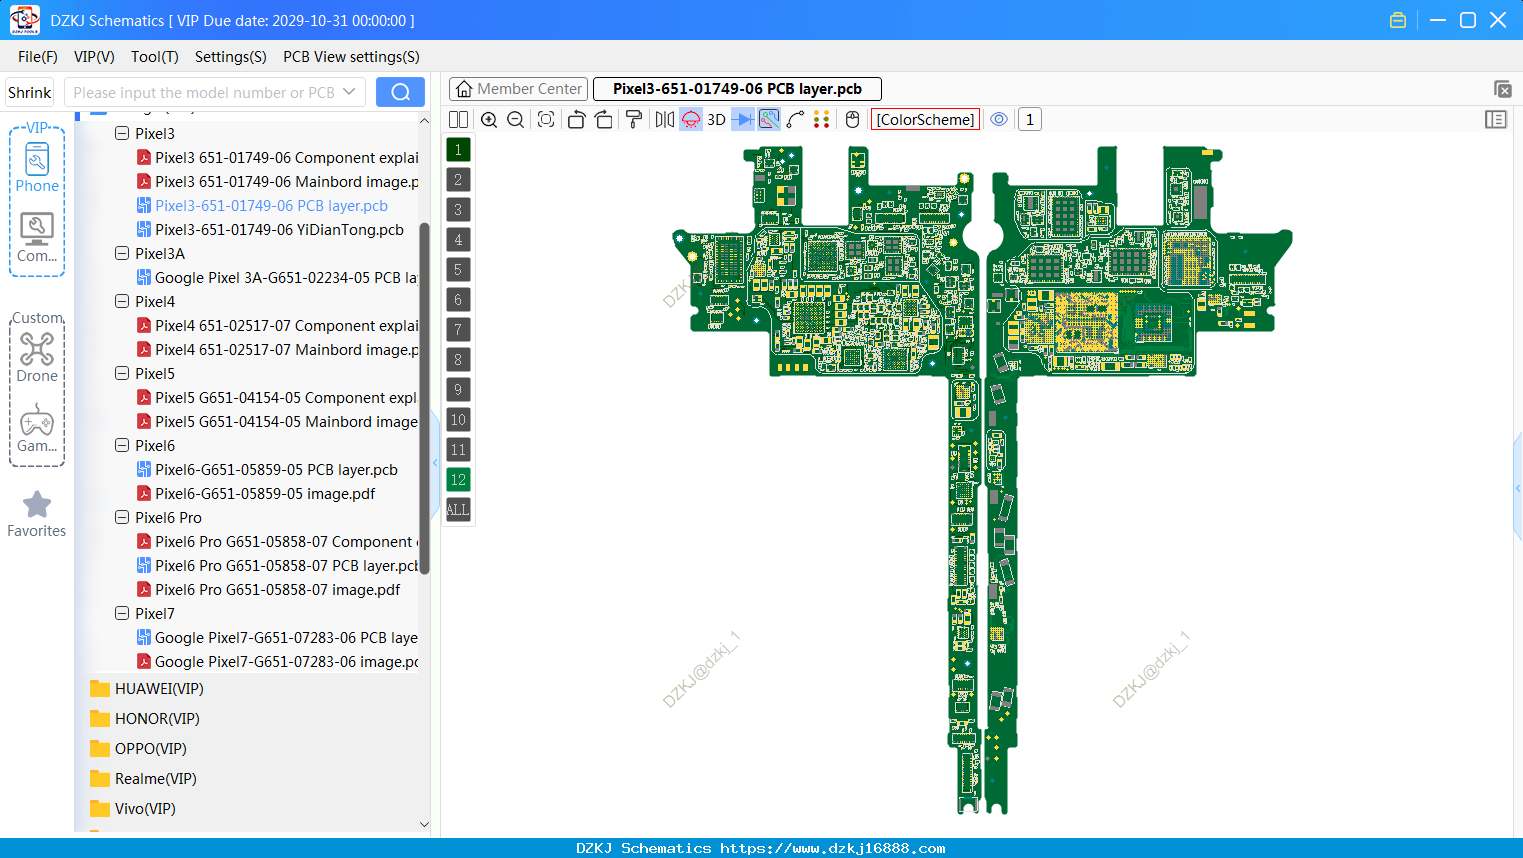Collapse the Pixel6 tree node
This screenshot has height=858, width=1523.
pyautogui.click(x=122, y=445)
